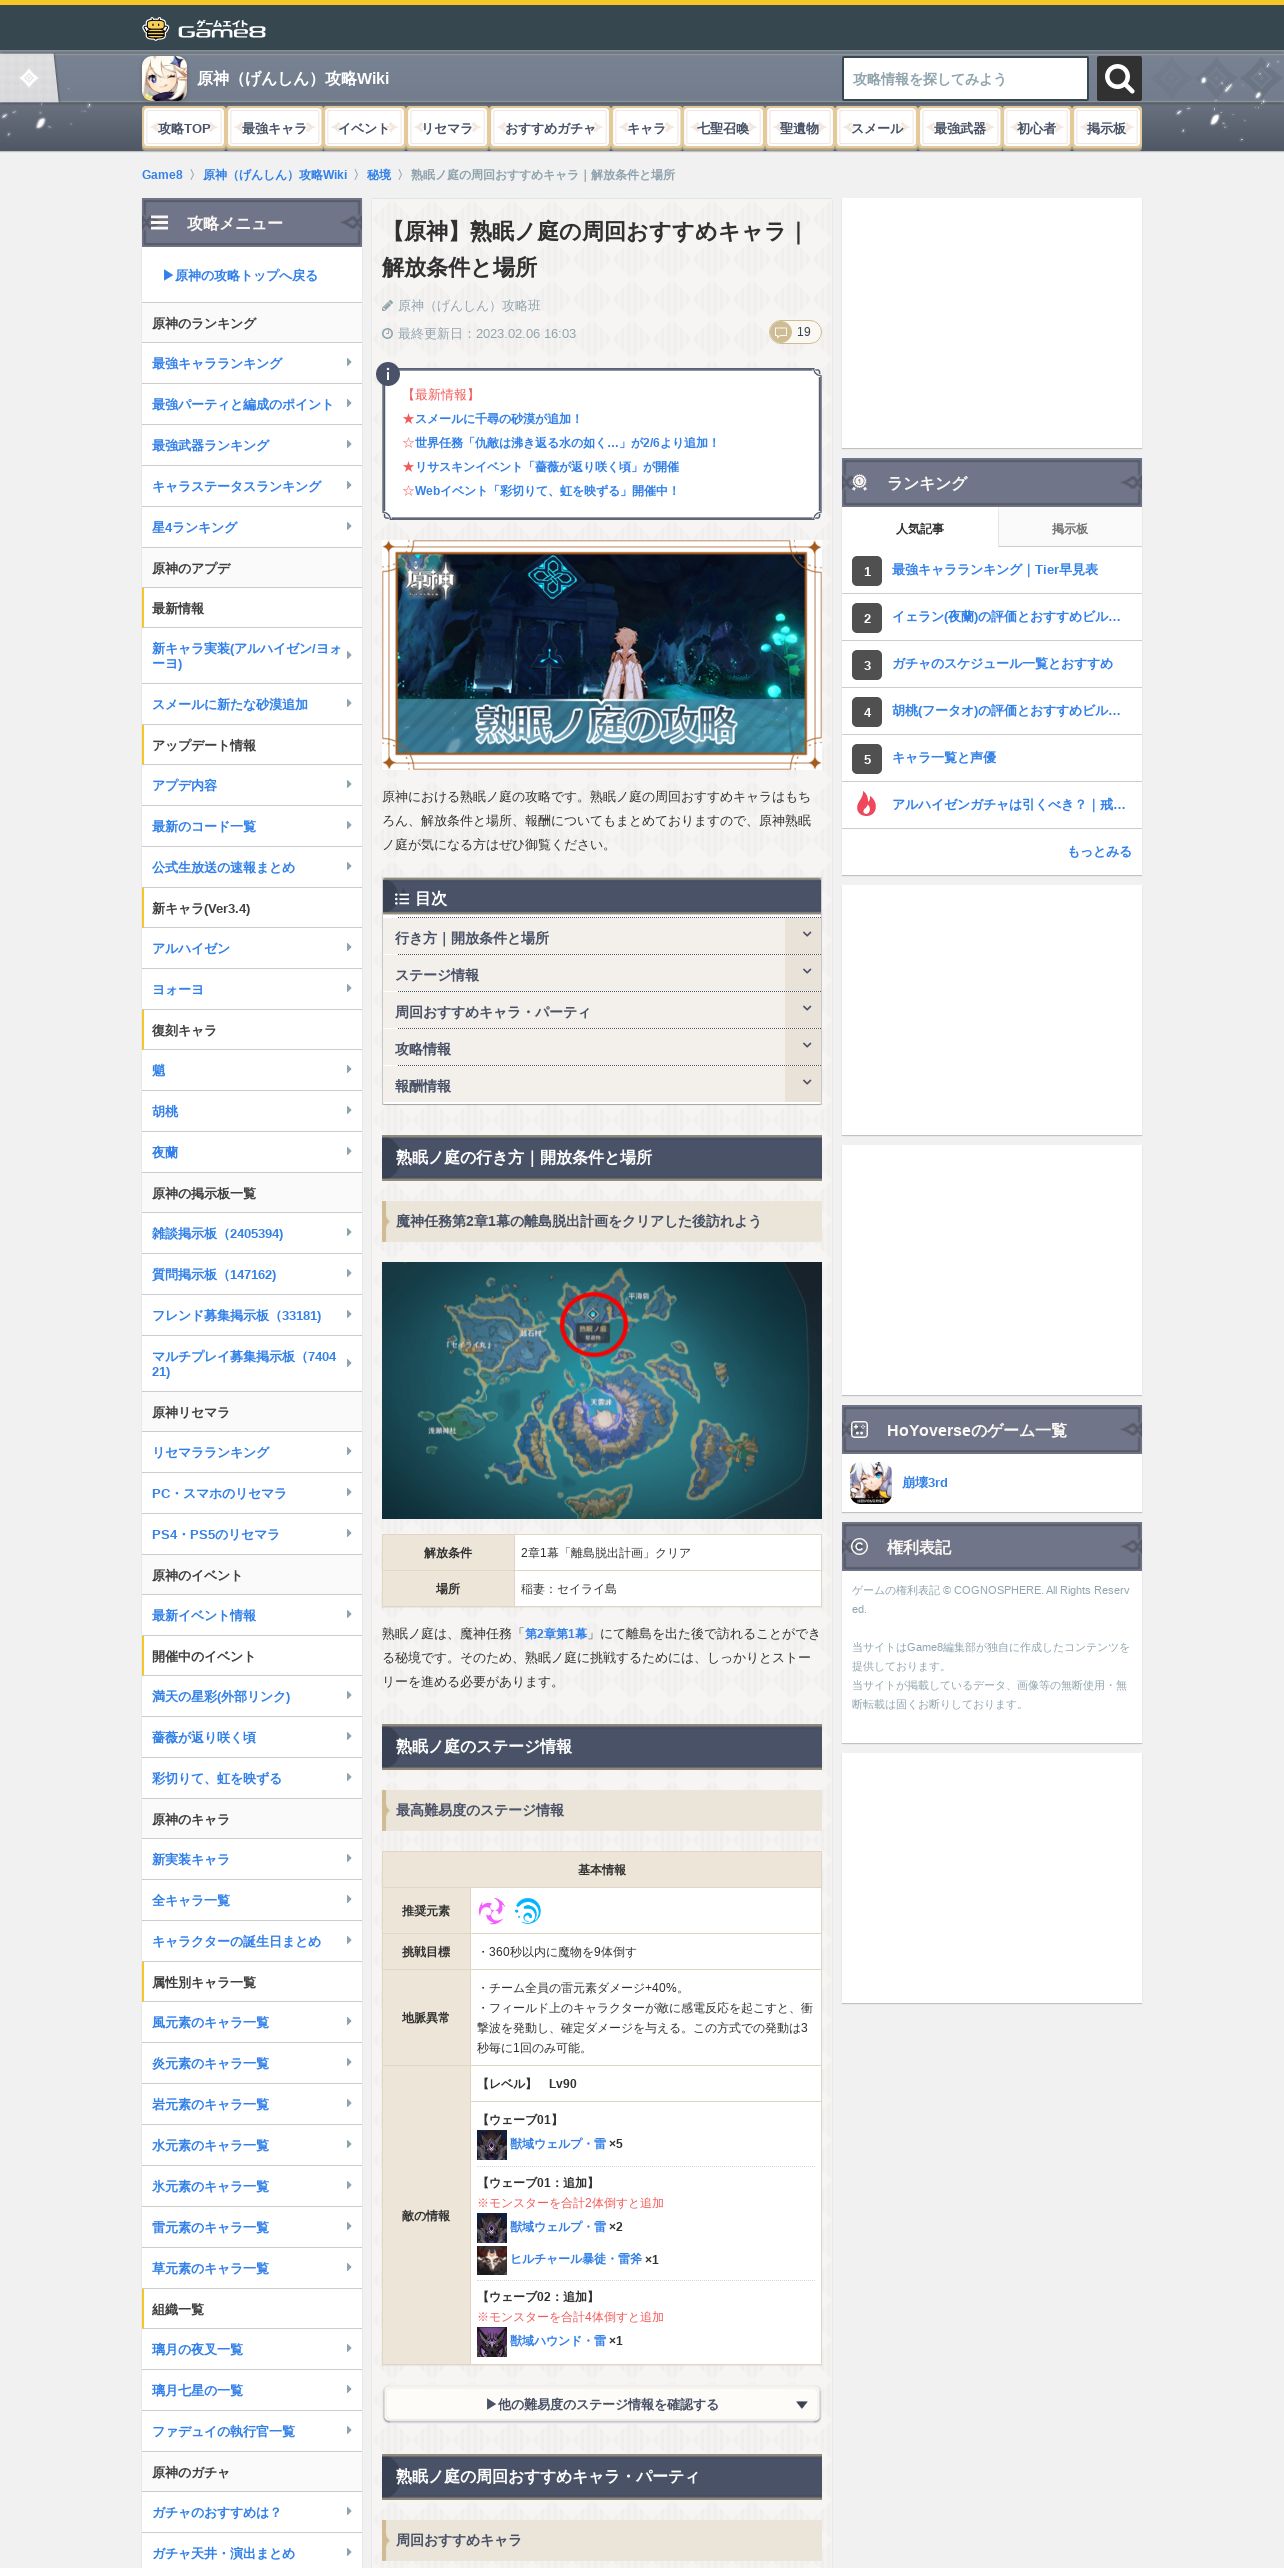Click the flame hot-article icon in ranking
The height and width of the screenshot is (2568, 1284).
tap(866, 804)
